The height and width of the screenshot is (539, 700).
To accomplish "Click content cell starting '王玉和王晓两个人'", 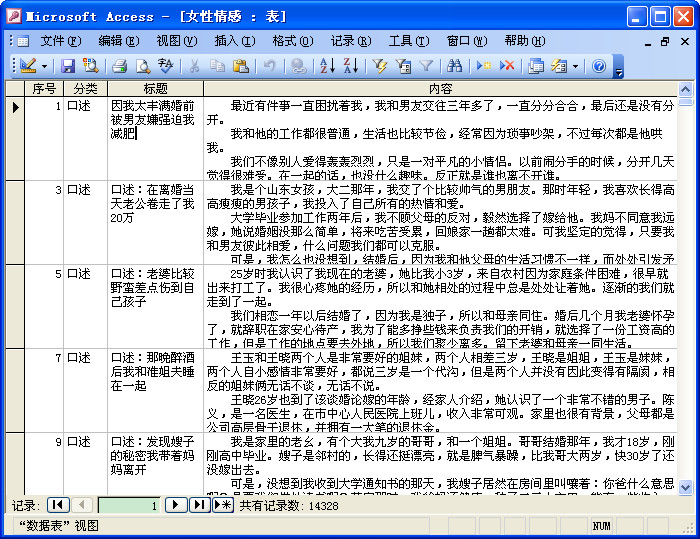I will tap(441, 390).
